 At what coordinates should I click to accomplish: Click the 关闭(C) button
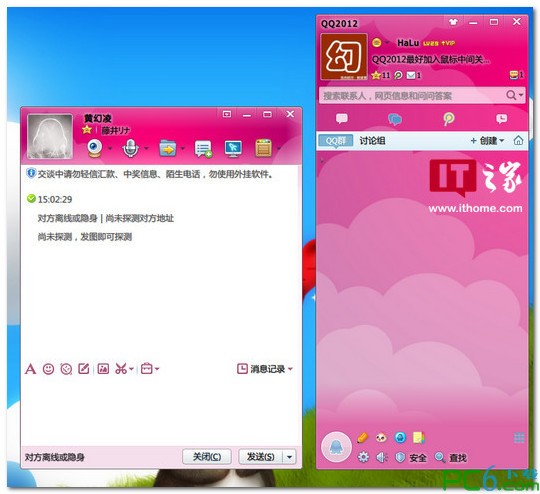coord(207,457)
